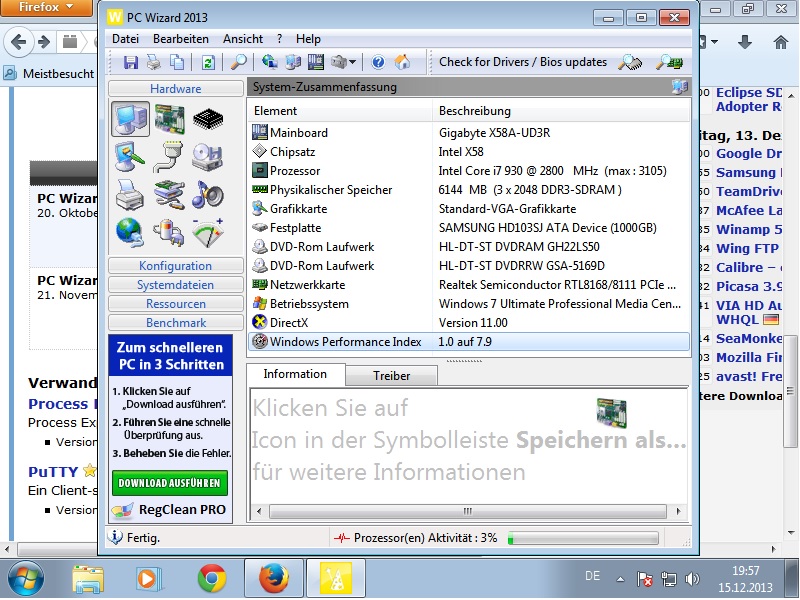Viewport: 800px width, 600px height.
Task: Select the Printers hardware icon
Action: tap(130, 195)
